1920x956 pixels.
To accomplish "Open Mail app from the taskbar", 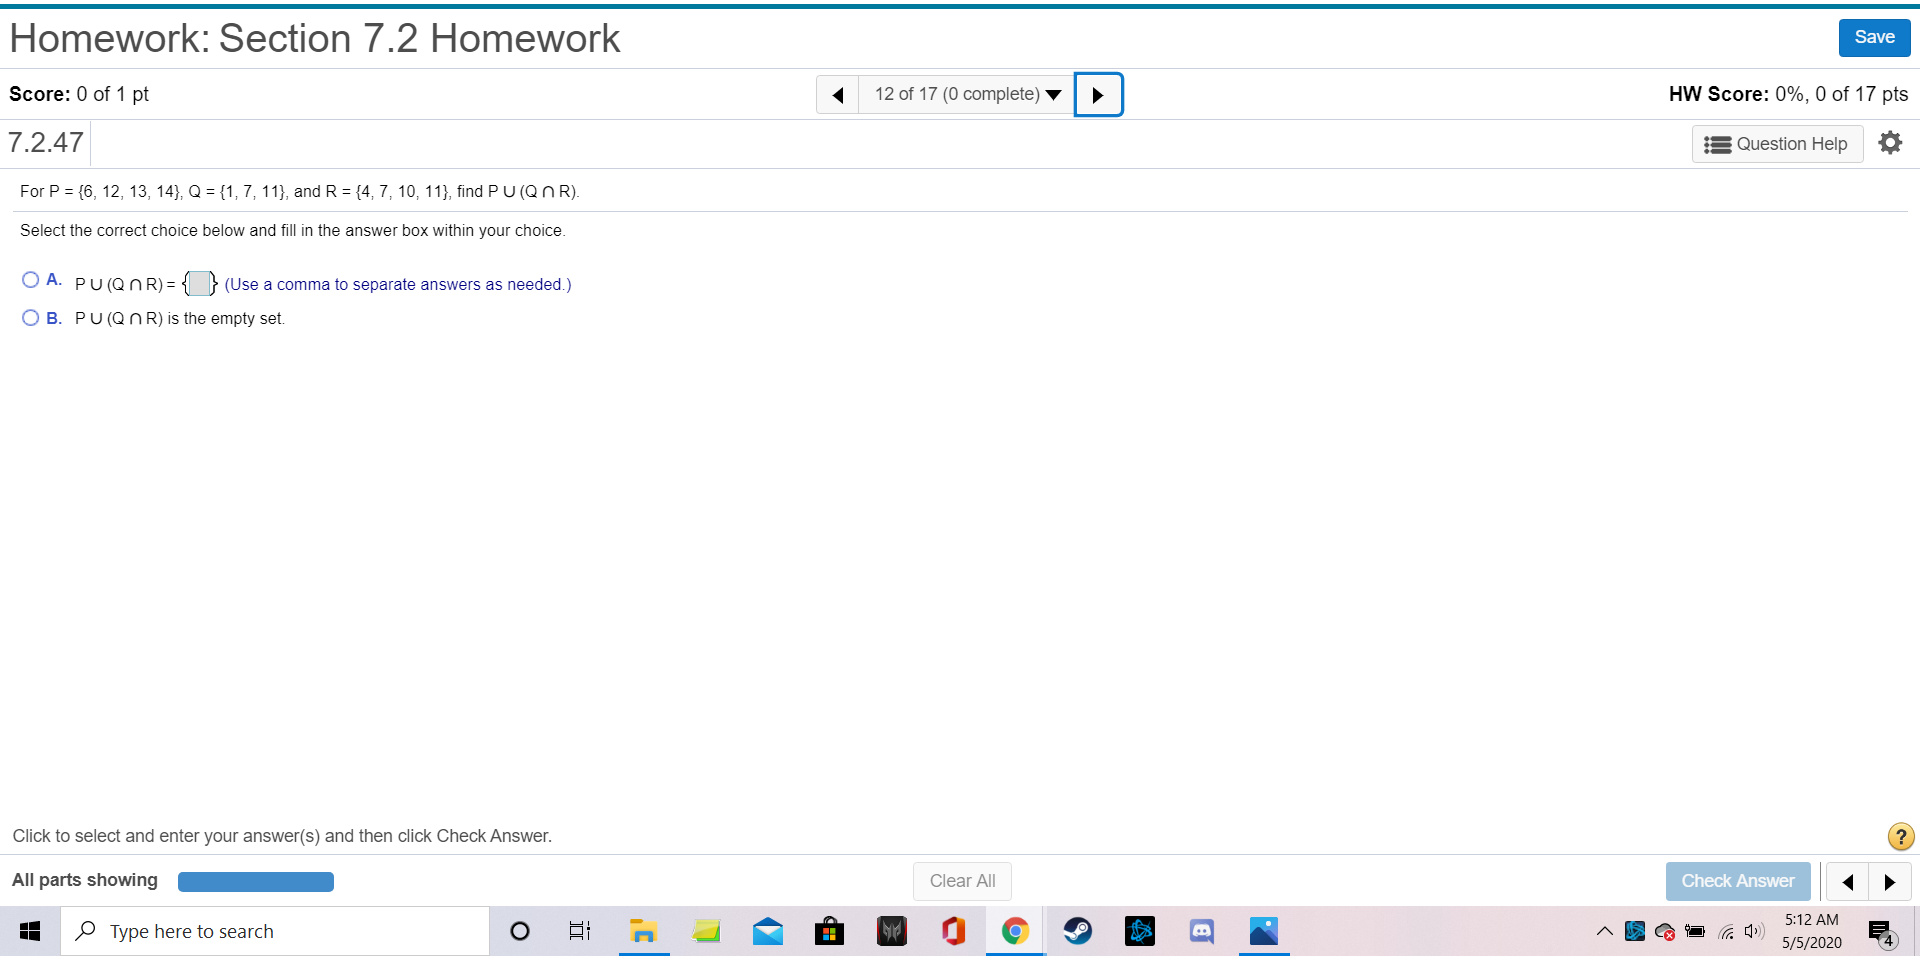I will coord(768,931).
